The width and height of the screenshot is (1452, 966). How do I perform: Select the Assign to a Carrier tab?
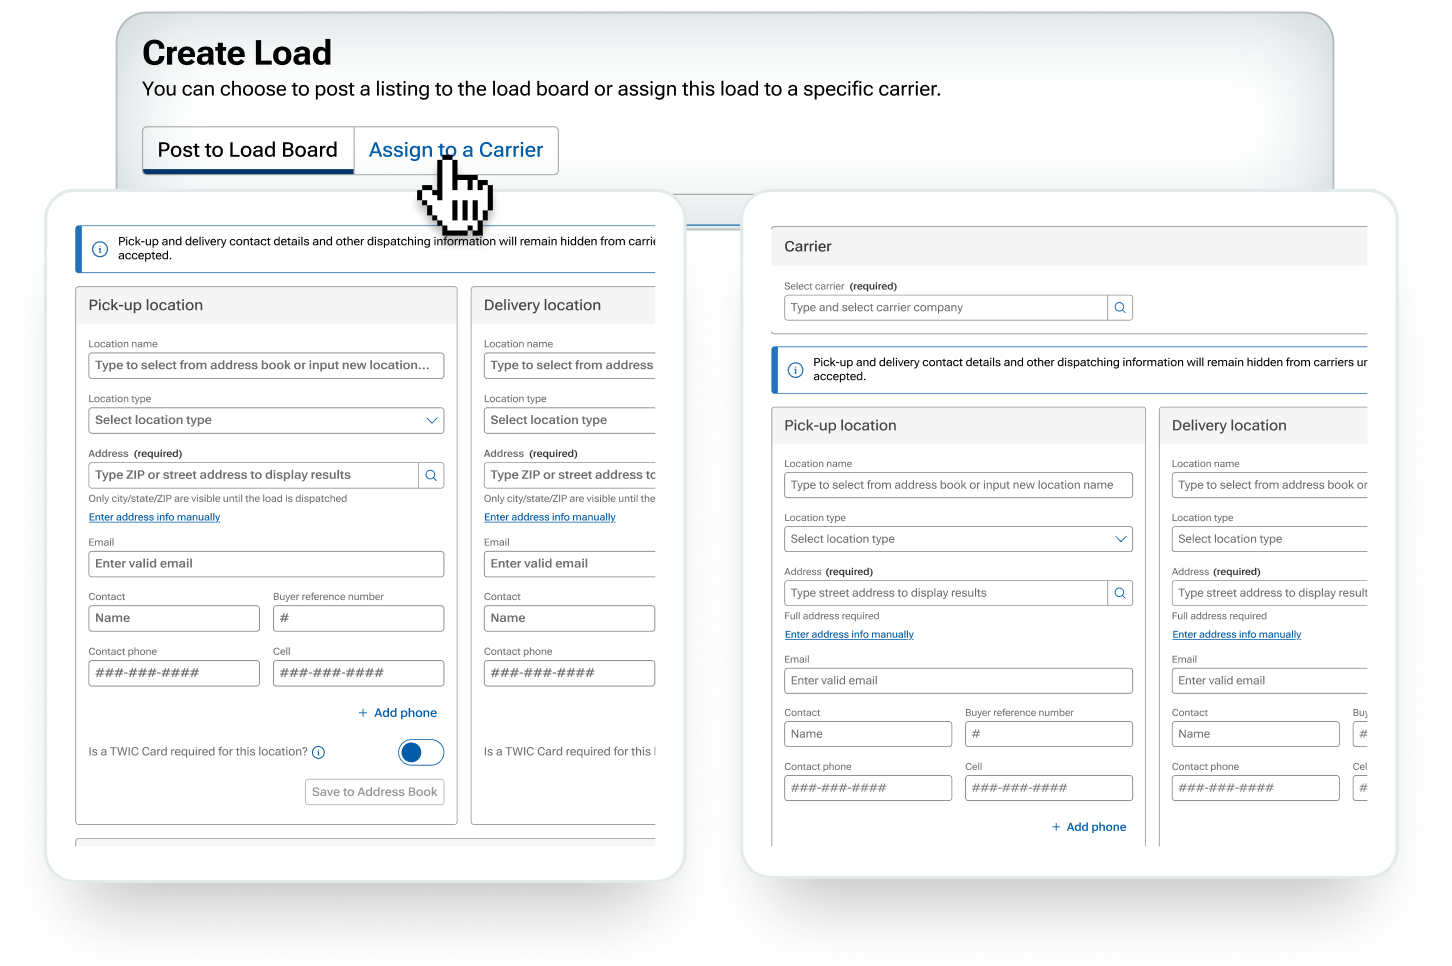tap(456, 150)
